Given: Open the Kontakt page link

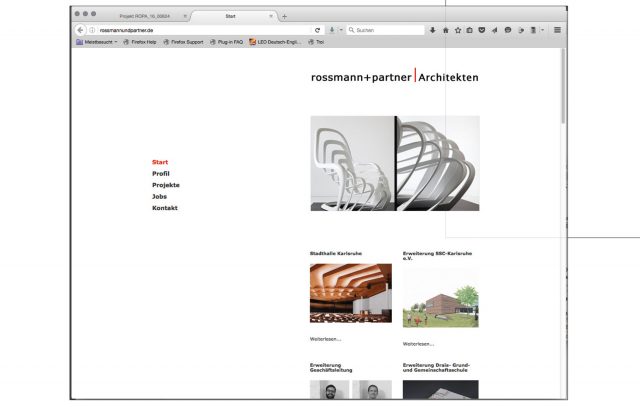Looking at the screenshot, I should point(165,208).
